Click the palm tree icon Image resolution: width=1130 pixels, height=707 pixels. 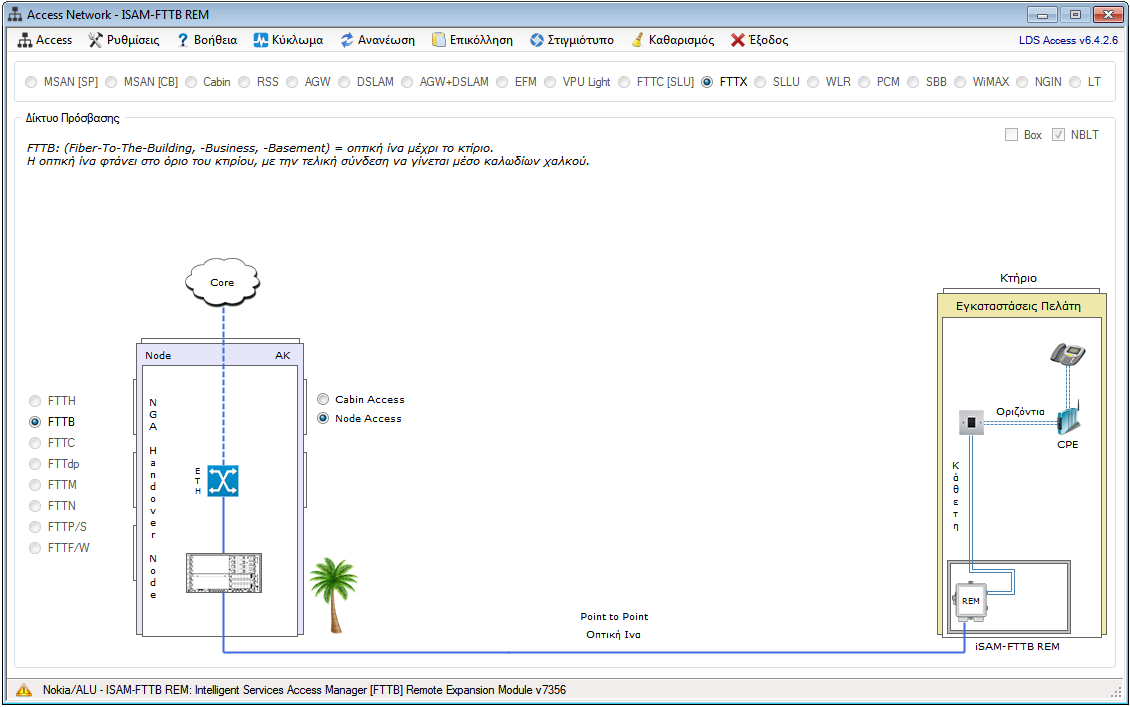click(x=333, y=594)
